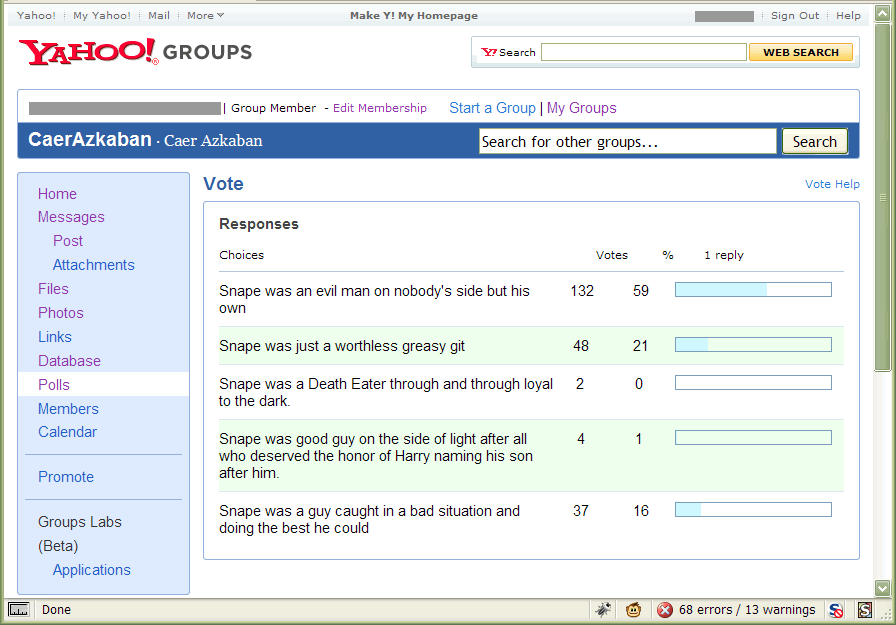Open Applications in sidebar
The image size is (896, 625).
click(91, 570)
